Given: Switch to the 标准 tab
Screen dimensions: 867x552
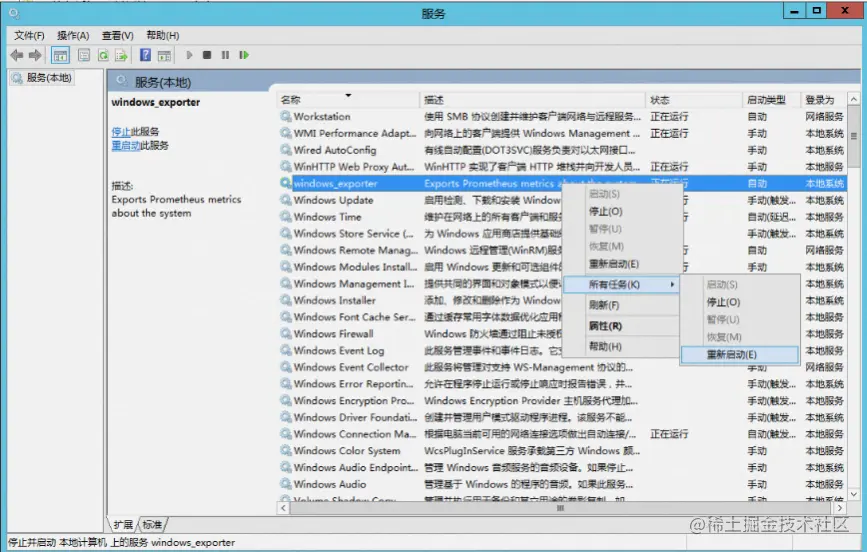Looking at the screenshot, I should click(x=152, y=524).
